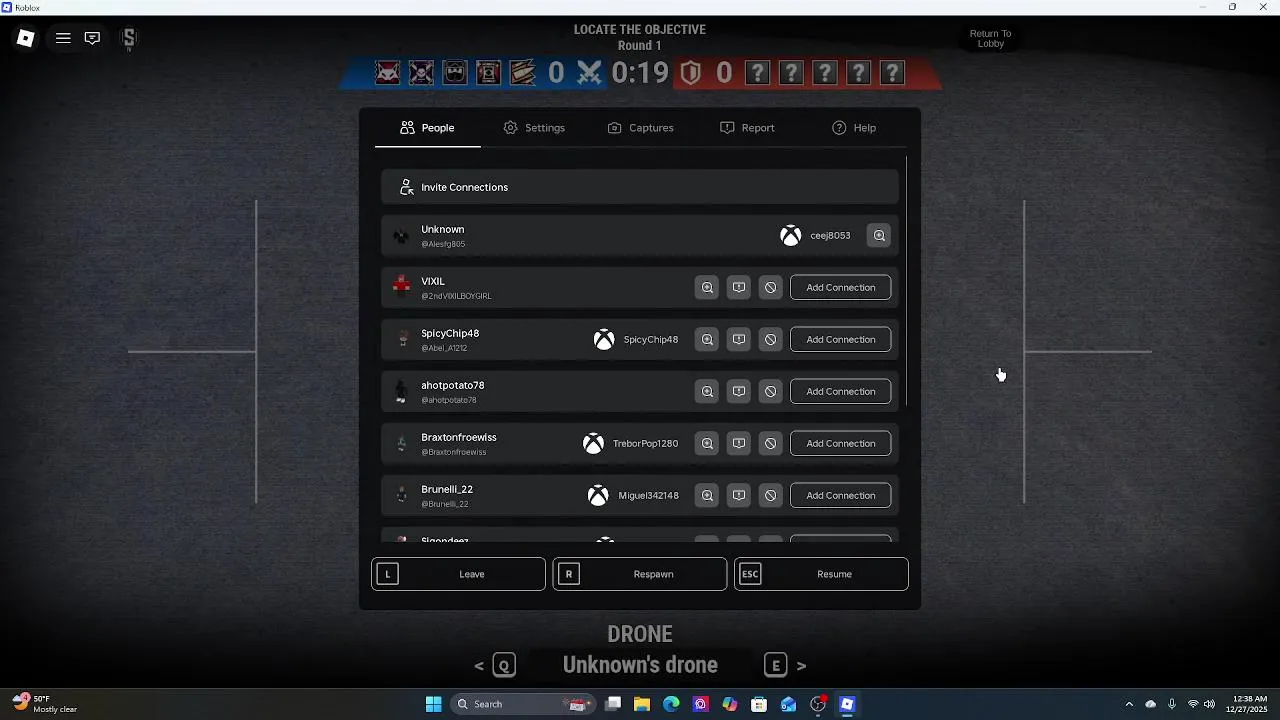The height and width of the screenshot is (720, 1280).
Task: Click the Respawn button
Action: pyautogui.click(x=640, y=574)
